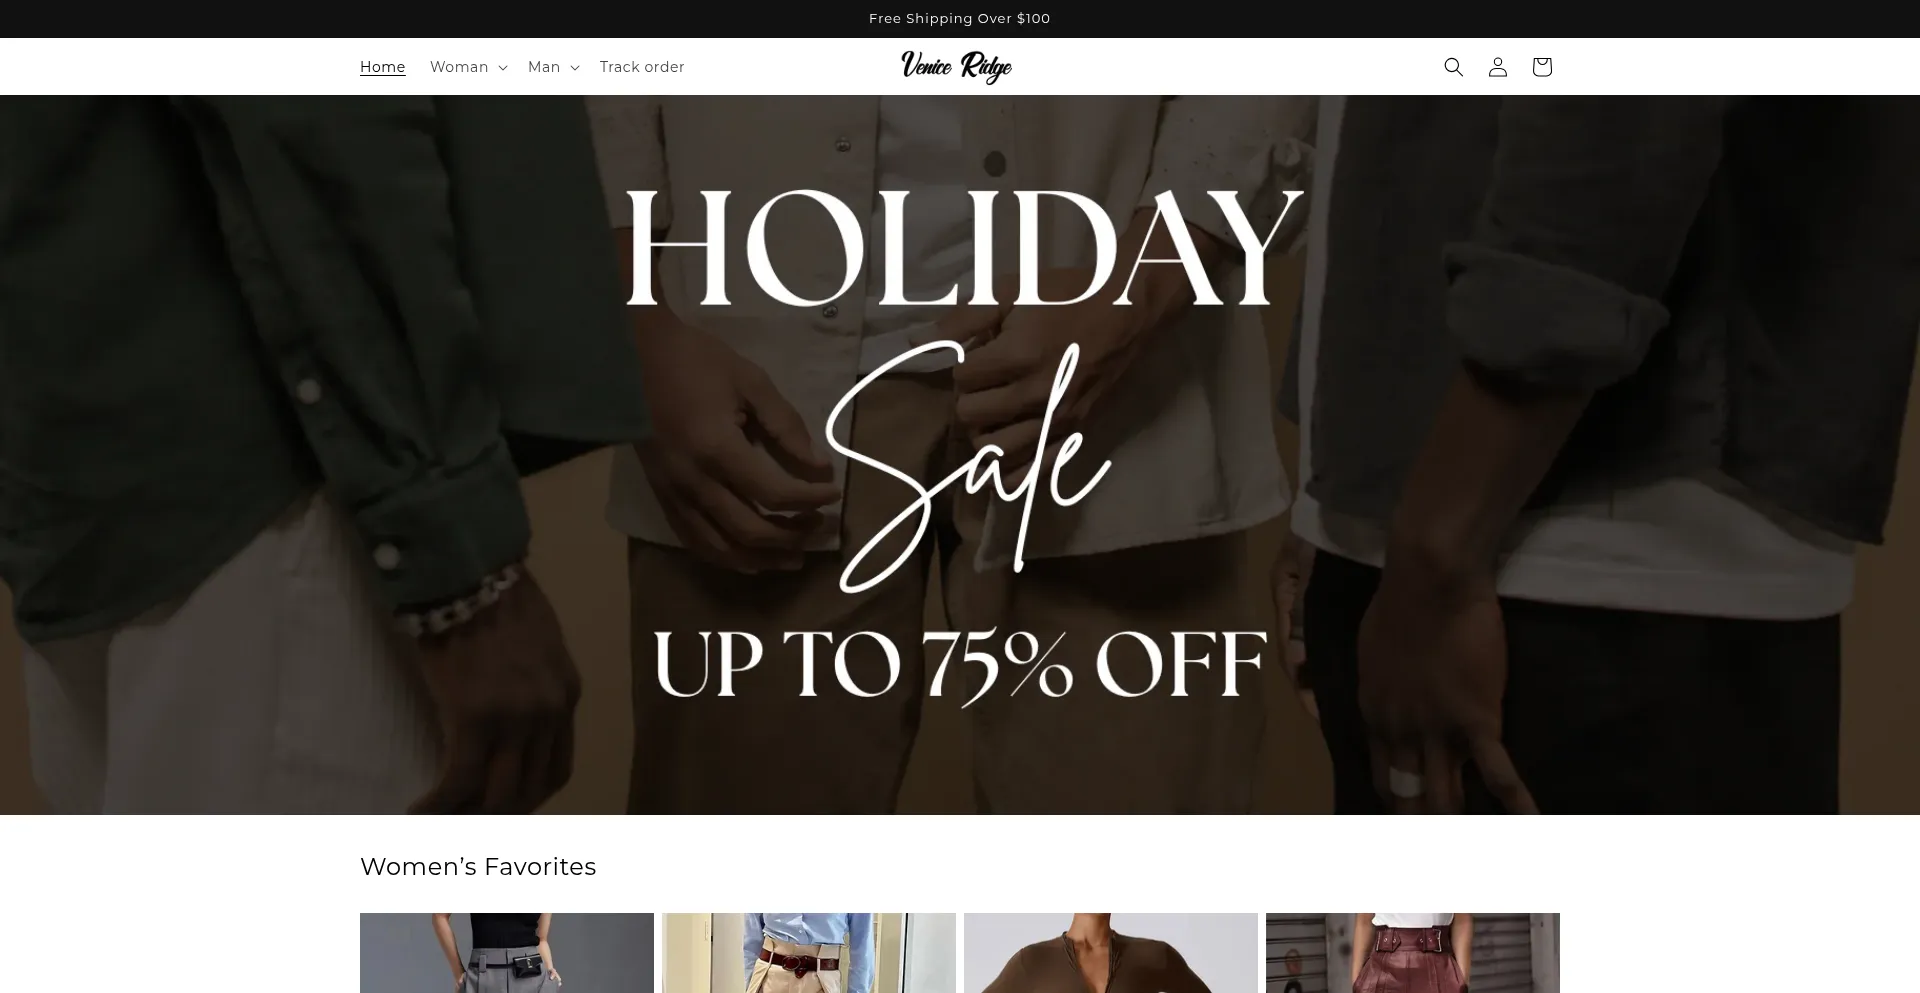Expand the Woman dropdown chevron

(x=503, y=68)
